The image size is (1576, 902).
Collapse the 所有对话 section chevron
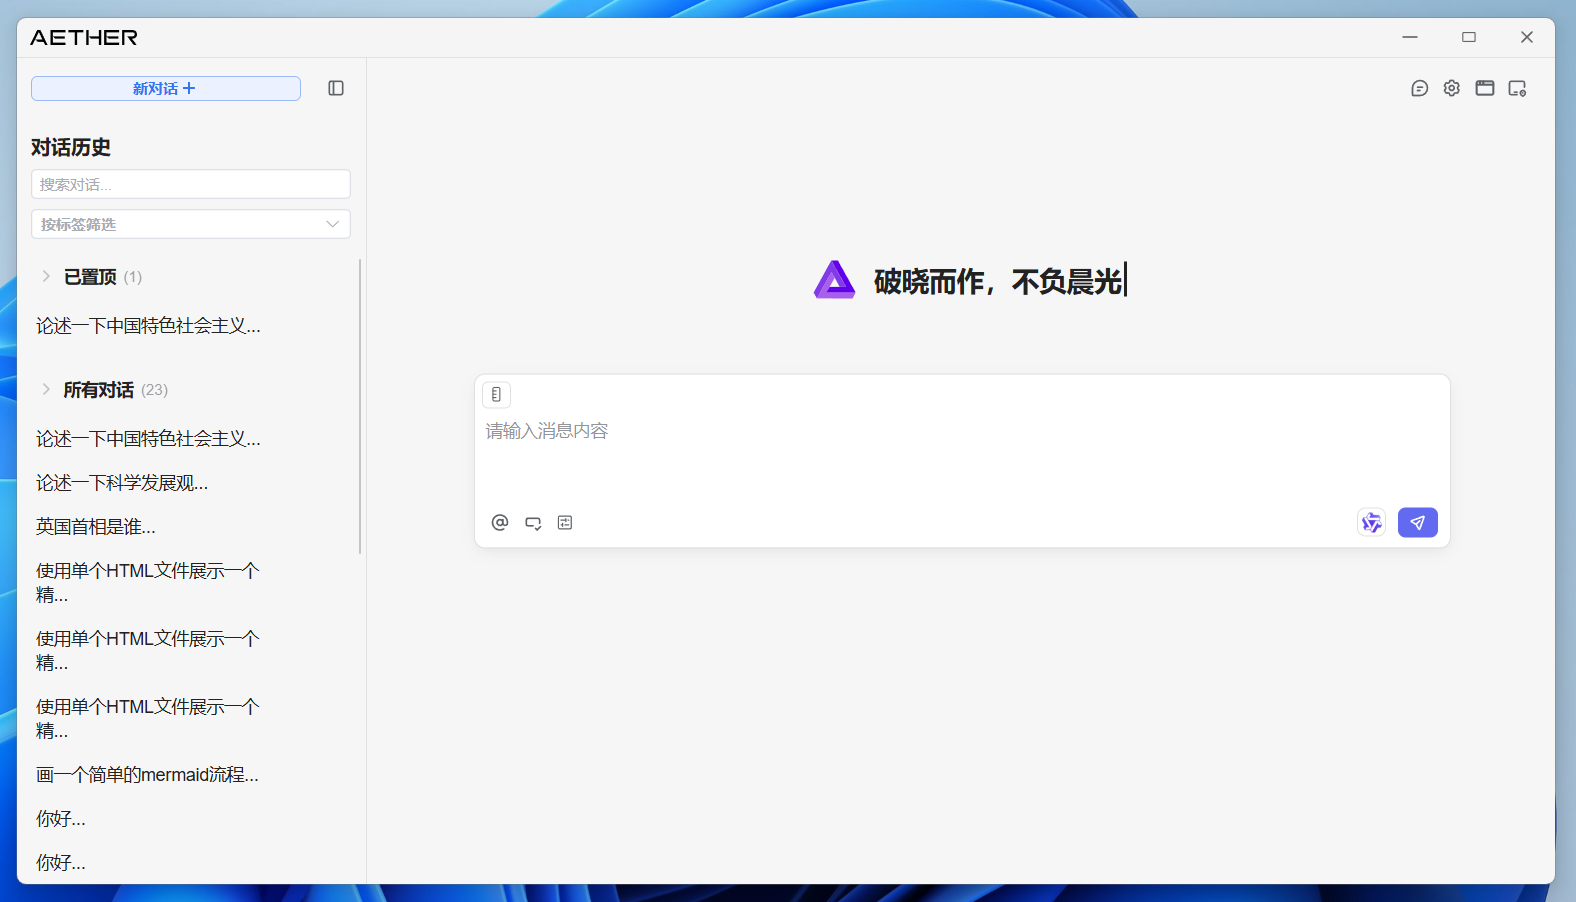46,389
